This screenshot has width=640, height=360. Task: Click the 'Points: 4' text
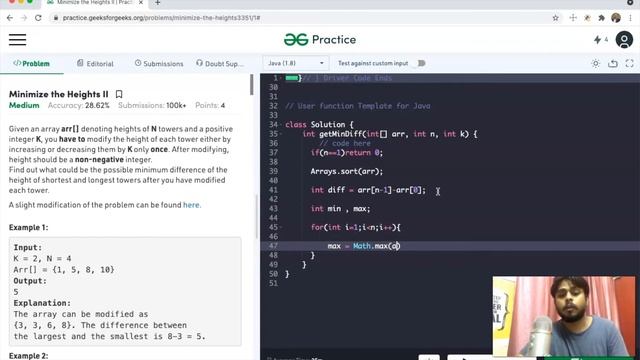click(210, 105)
